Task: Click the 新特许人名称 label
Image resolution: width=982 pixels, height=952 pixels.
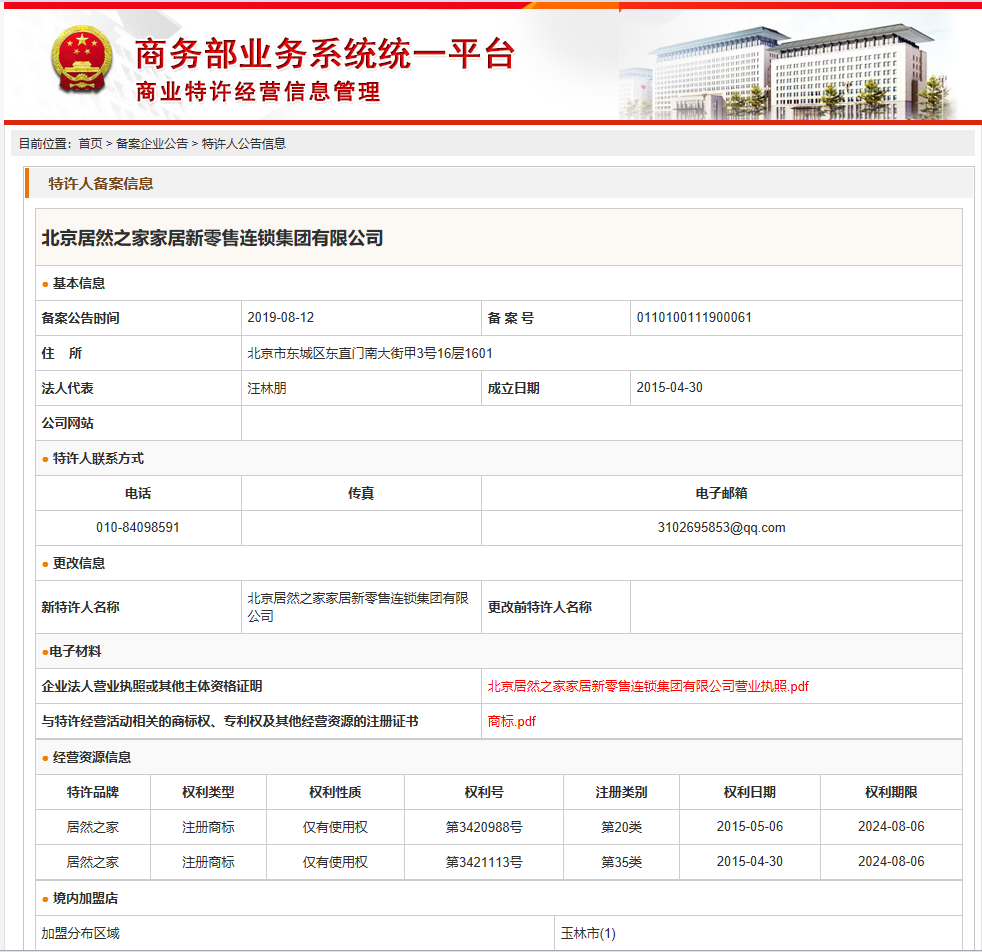Action: 80,607
